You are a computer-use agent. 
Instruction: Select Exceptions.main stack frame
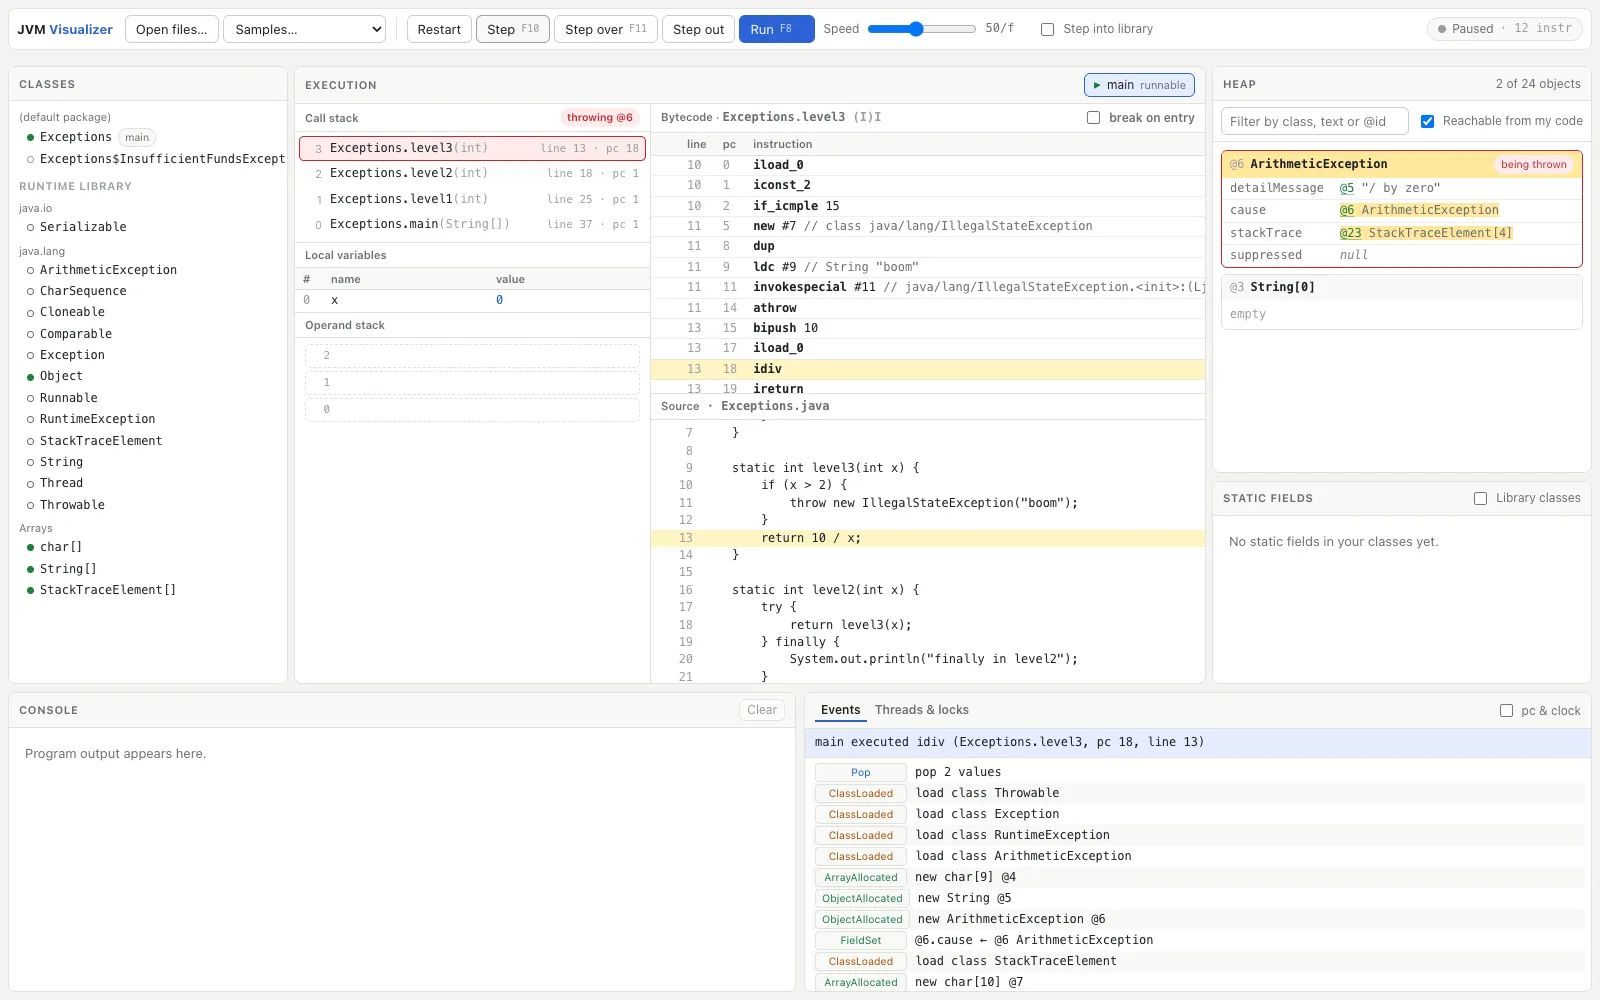[x=472, y=224]
